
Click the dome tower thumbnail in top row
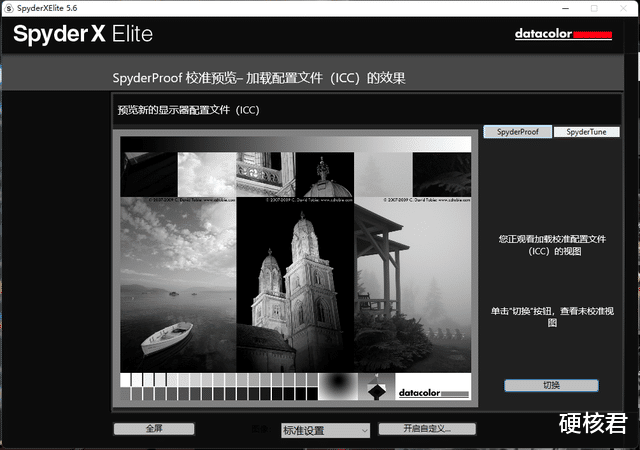[x=324, y=174]
